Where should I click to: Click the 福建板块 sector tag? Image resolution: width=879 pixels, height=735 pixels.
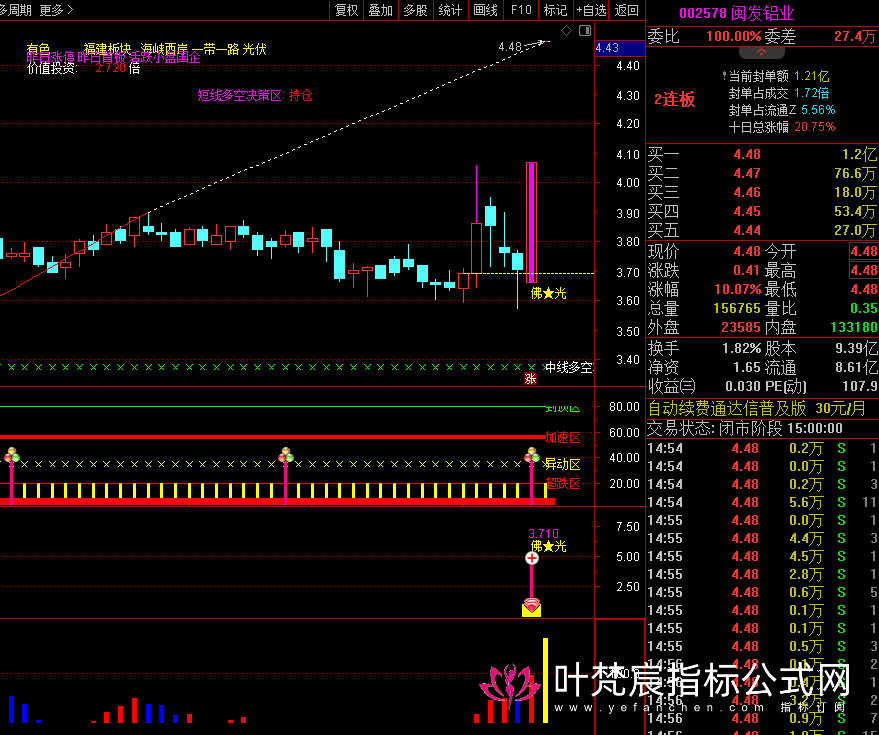point(107,49)
